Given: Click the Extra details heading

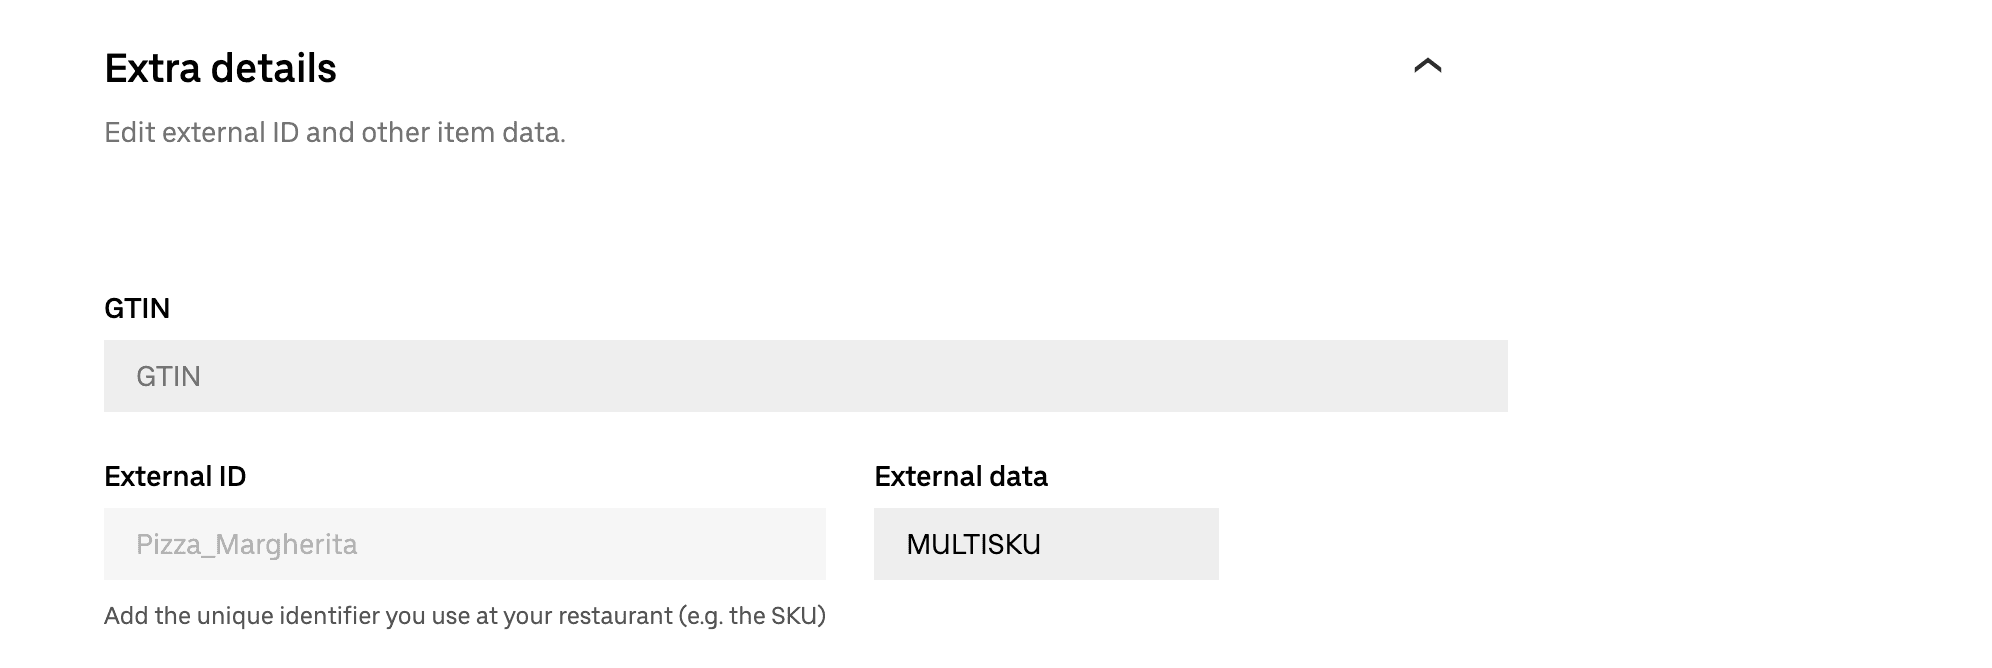Looking at the screenshot, I should [x=221, y=68].
